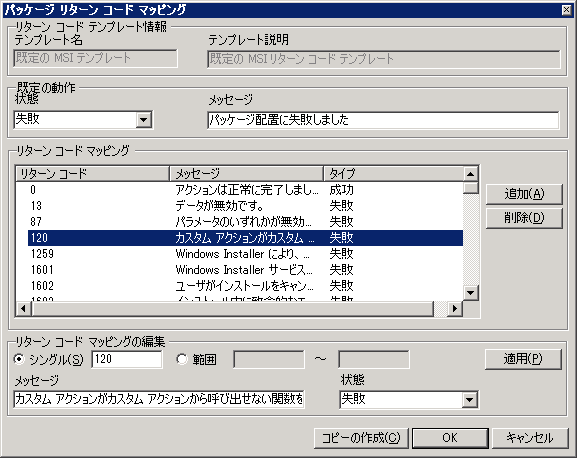This screenshot has height=458, width=577.
Task: Click the single return code input field
Action: tap(127, 359)
